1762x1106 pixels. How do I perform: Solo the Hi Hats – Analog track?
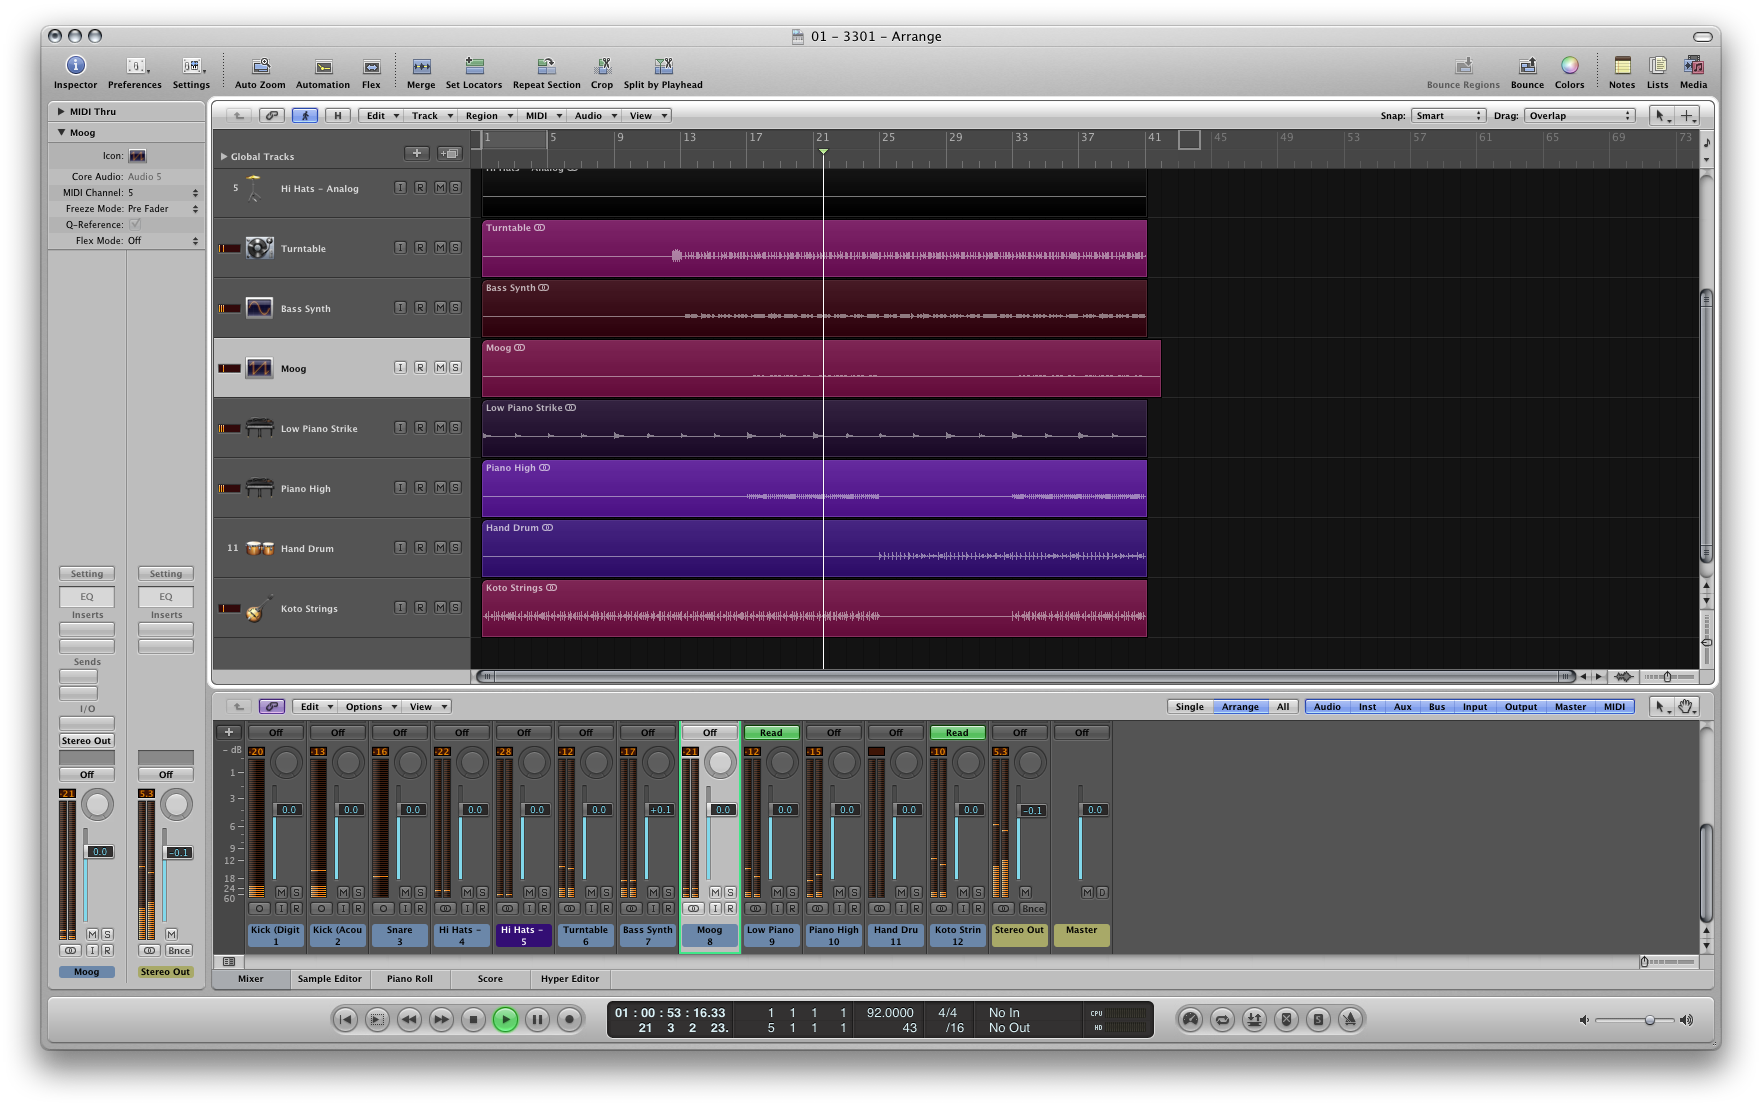[x=455, y=188]
